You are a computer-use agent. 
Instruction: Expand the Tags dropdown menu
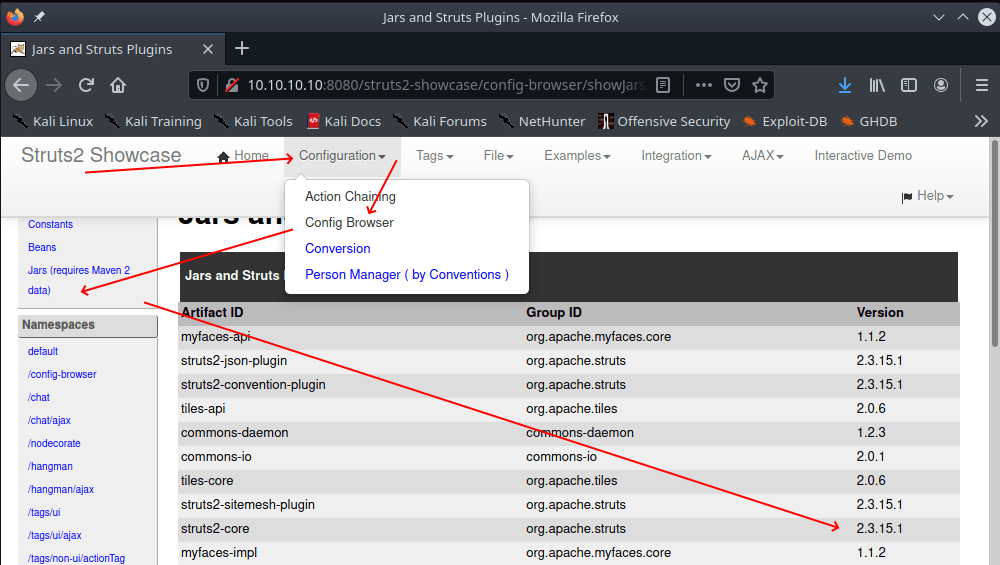[434, 155]
